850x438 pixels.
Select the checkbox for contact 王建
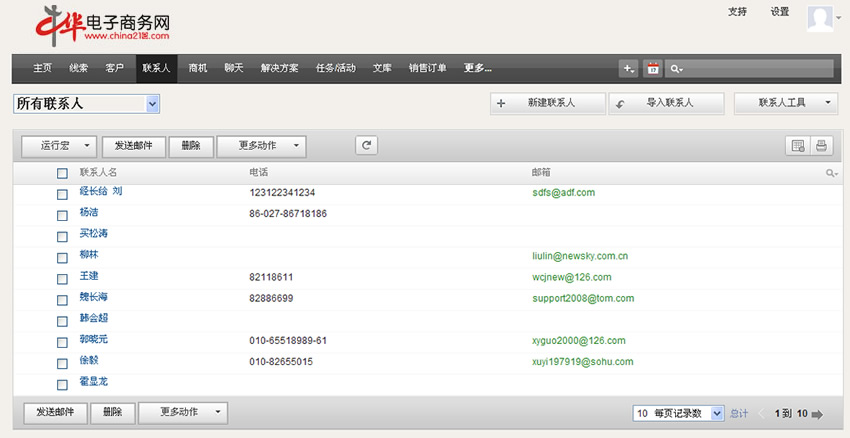[x=62, y=278]
